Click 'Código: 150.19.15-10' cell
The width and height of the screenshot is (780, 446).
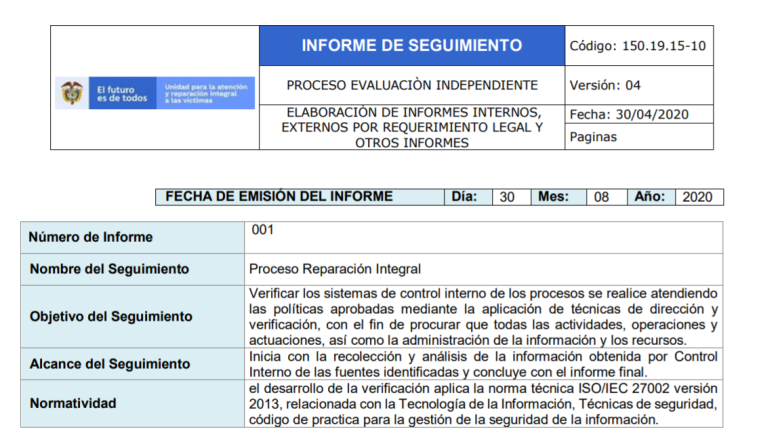click(639, 46)
